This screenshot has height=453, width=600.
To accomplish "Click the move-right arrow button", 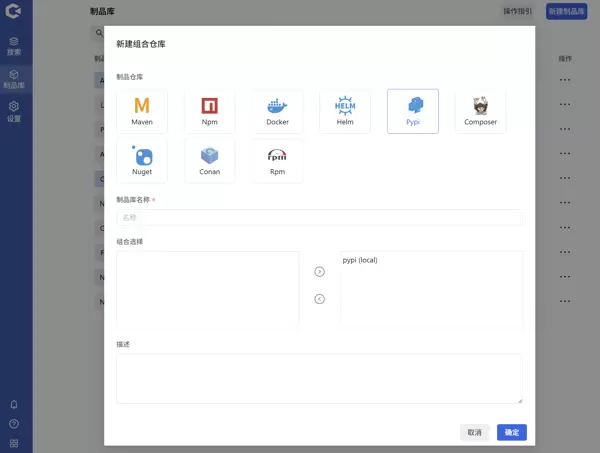I will coord(320,271).
